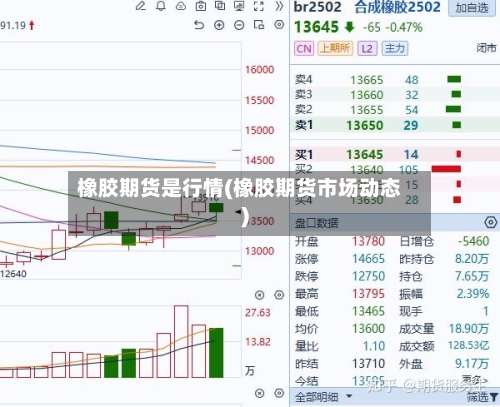
Task: Select the 卖4 order row at 13665
Action: point(395,80)
